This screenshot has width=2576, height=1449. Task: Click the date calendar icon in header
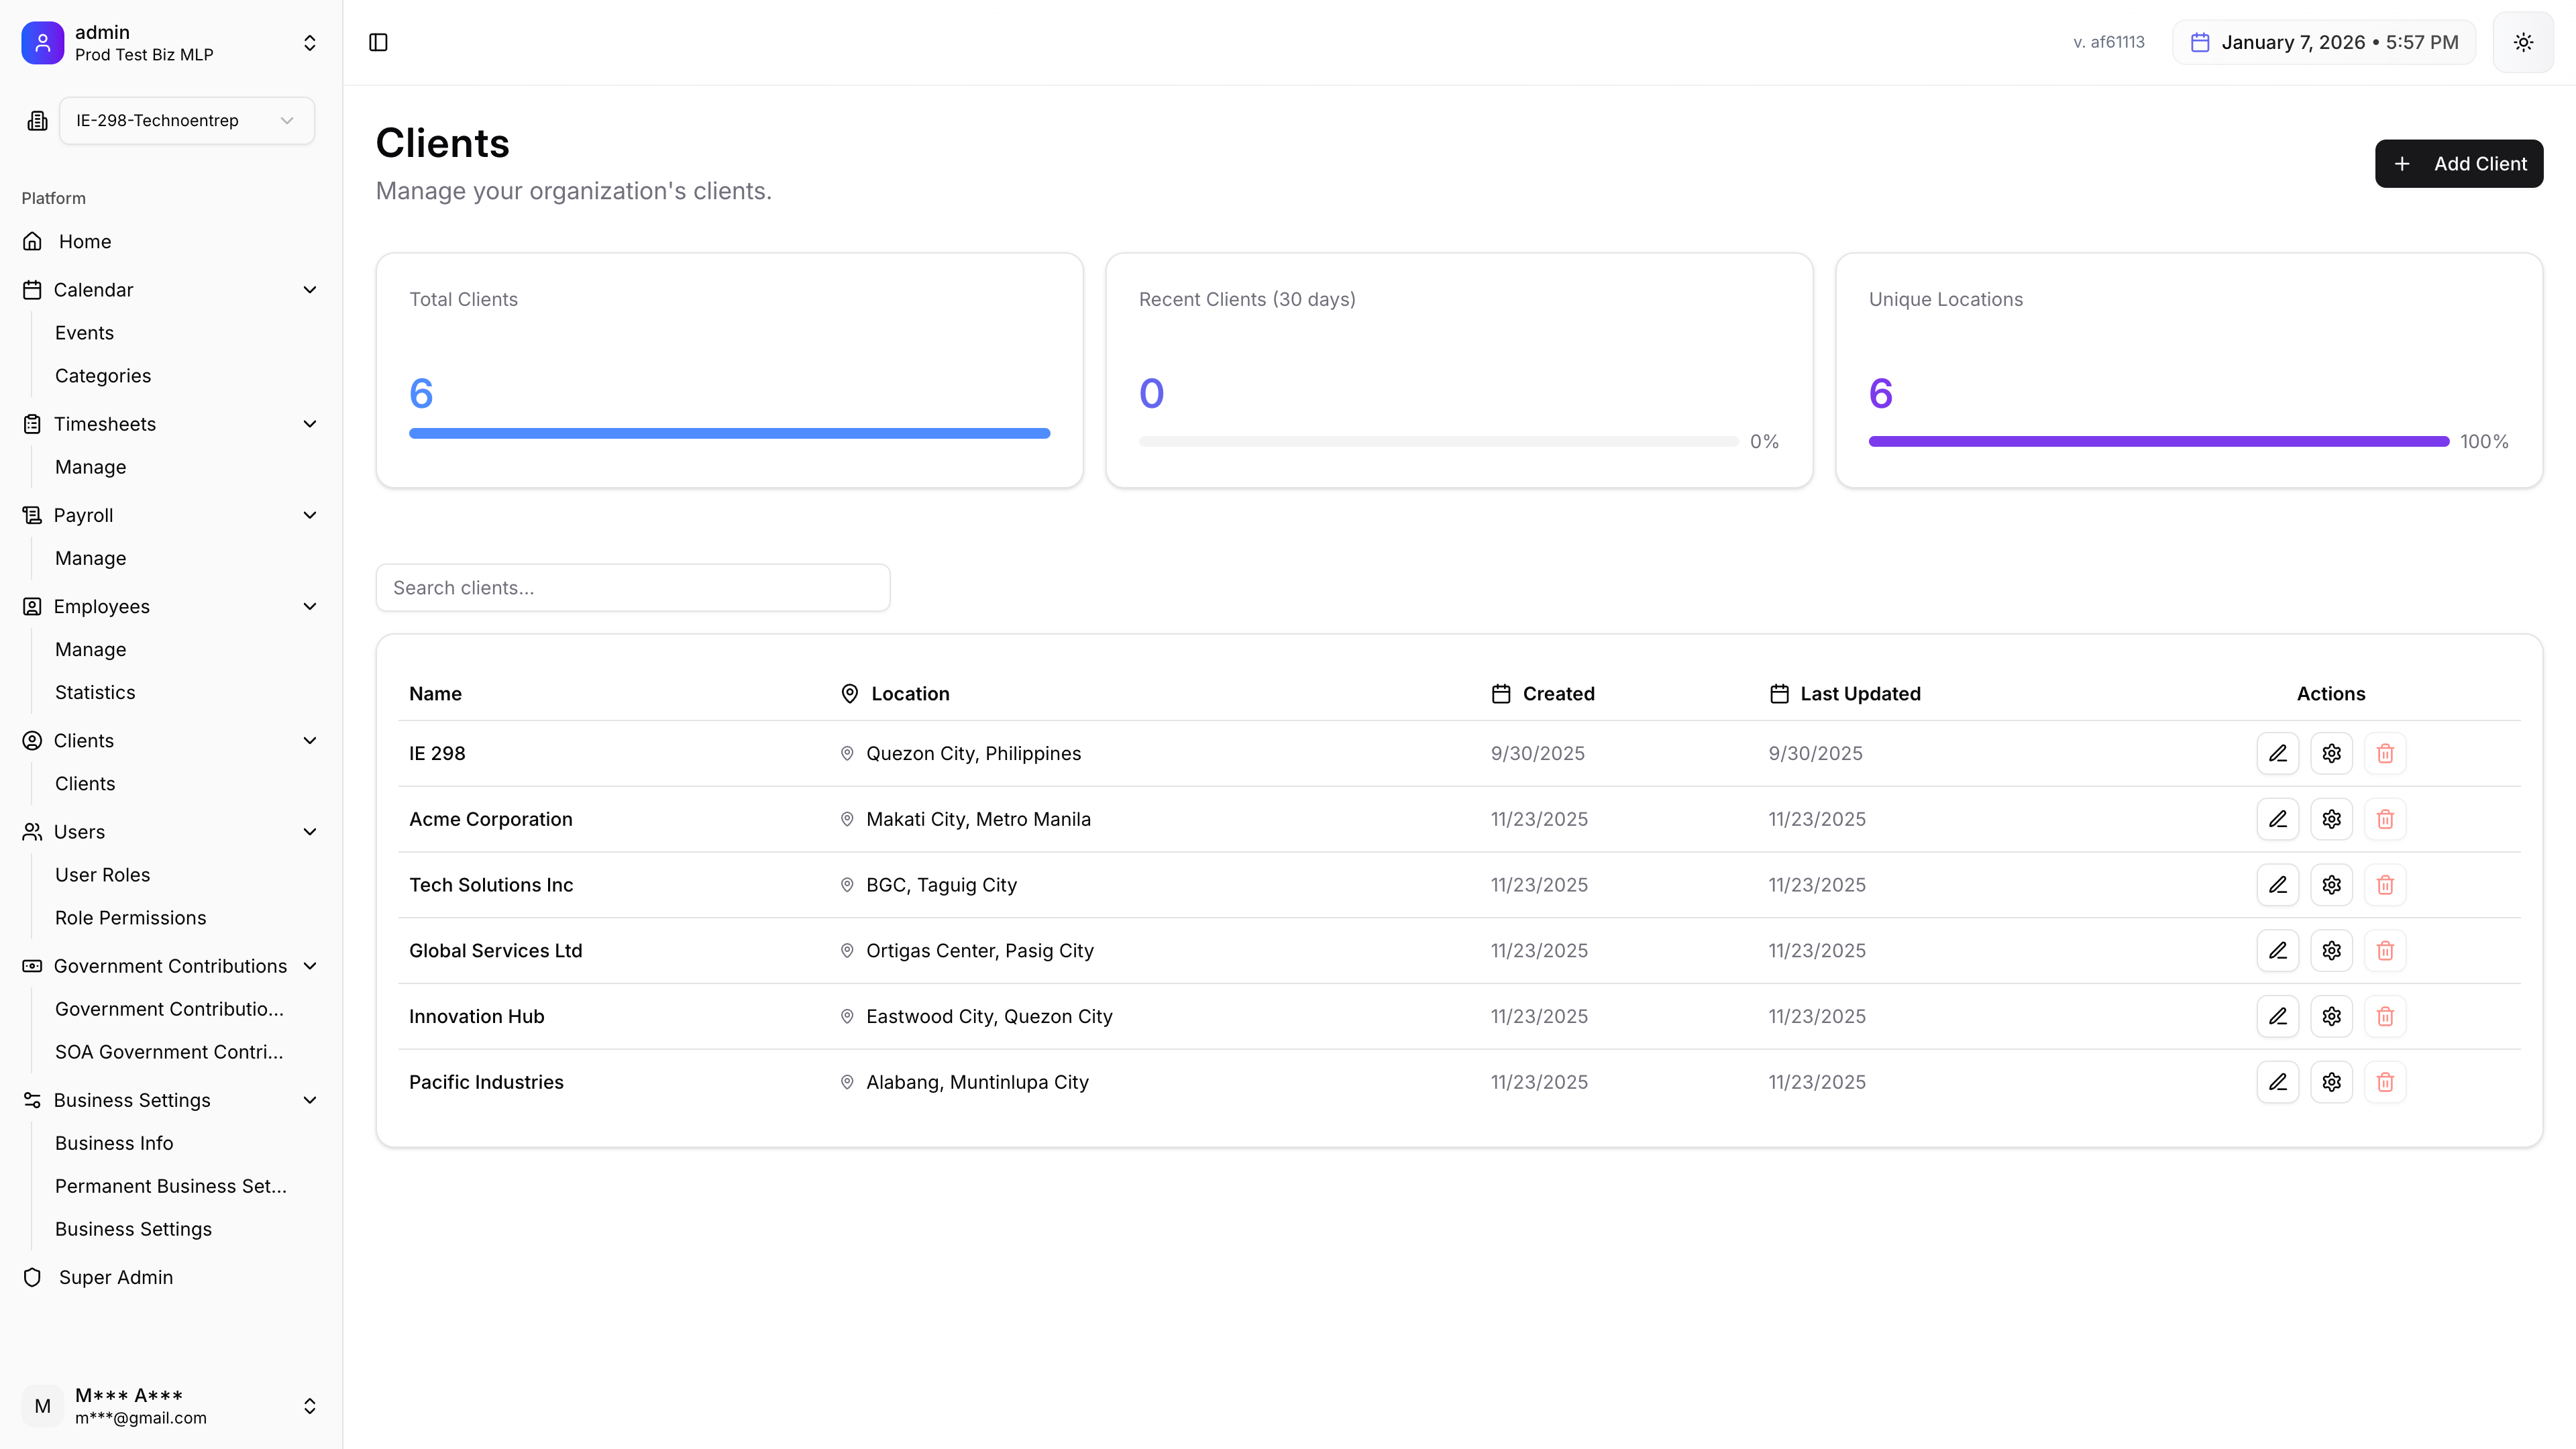2199,42
